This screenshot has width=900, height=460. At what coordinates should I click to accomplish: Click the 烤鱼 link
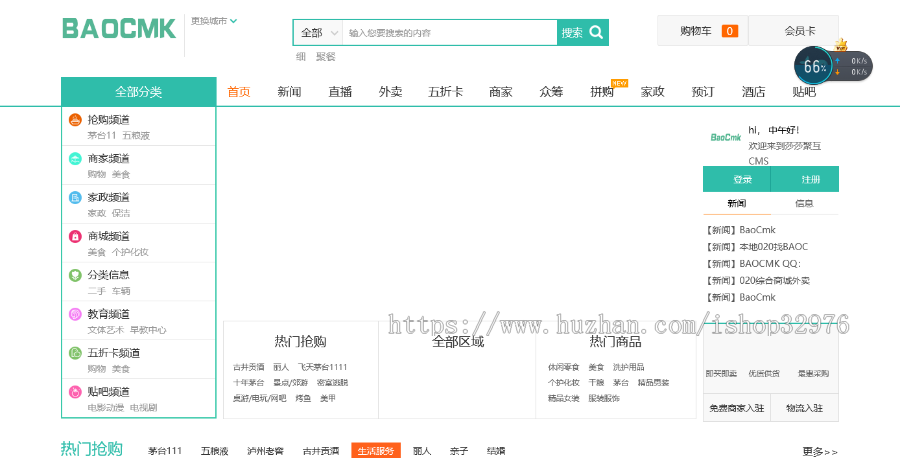tap(303, 398)
